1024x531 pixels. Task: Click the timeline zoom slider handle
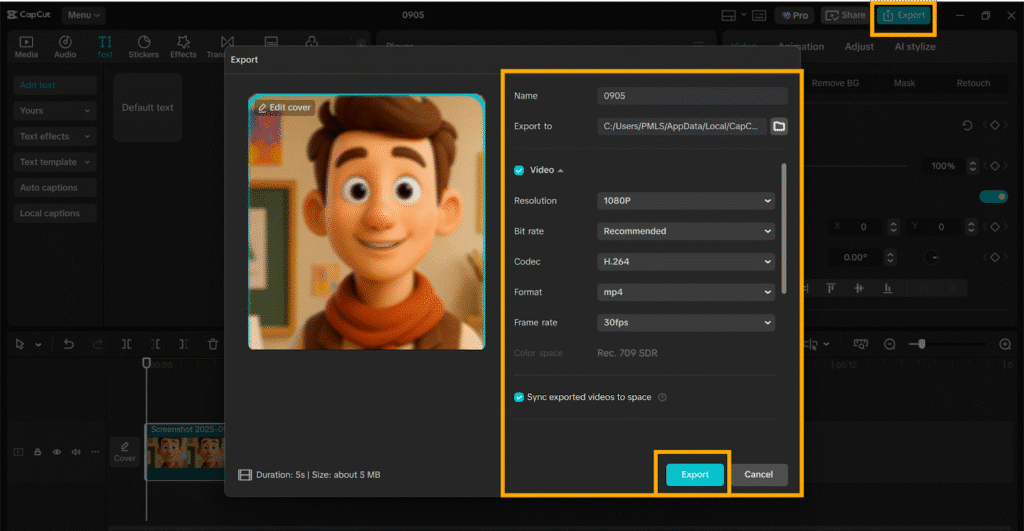(921, 344)
